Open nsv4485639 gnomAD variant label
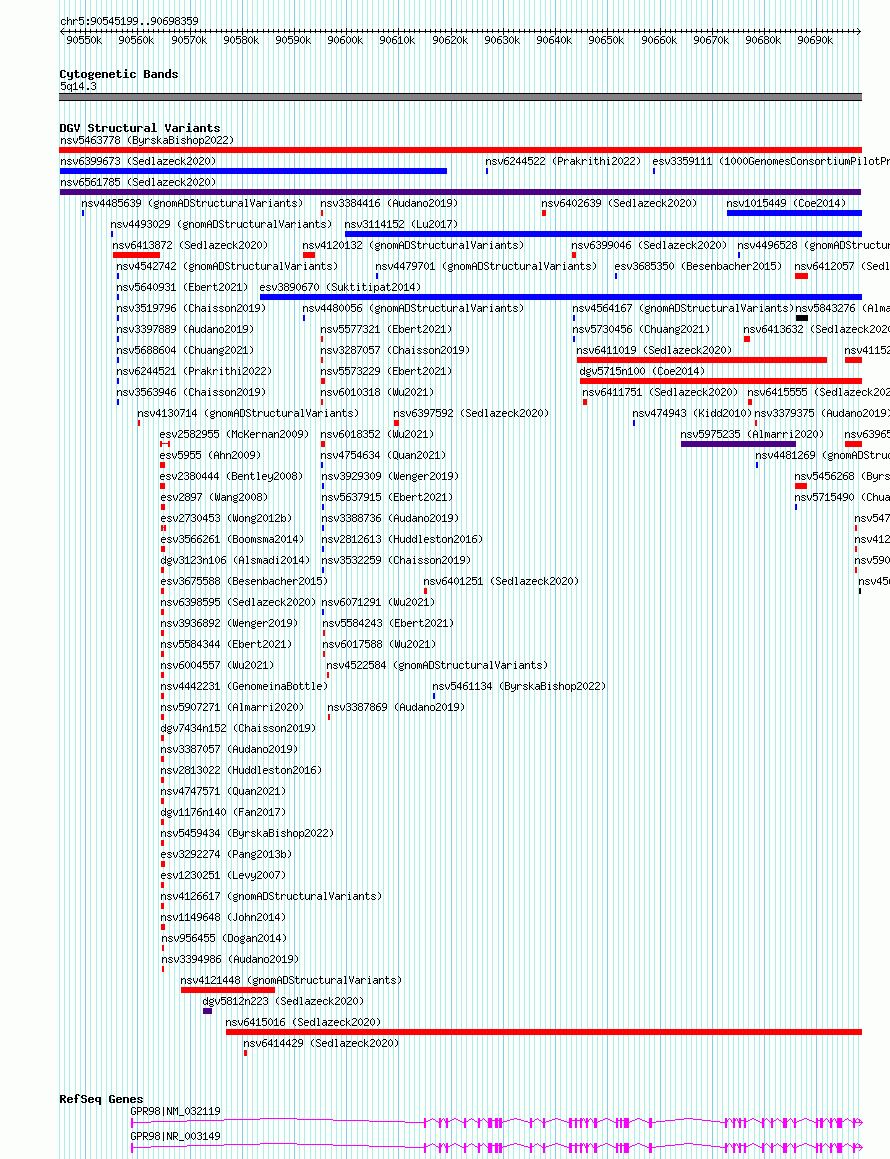Screen dimensions: 890x1159 pos(192,203)
